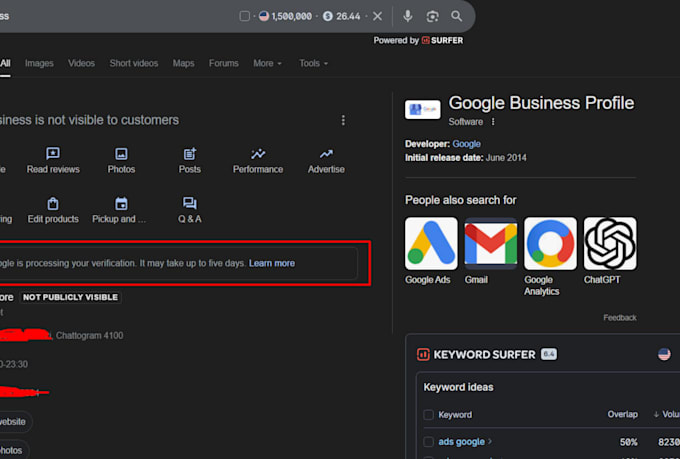Image resolution: width=680 pixels, height=459 pixels.
Task: Open the Performance icon
Action: [258, 154]
